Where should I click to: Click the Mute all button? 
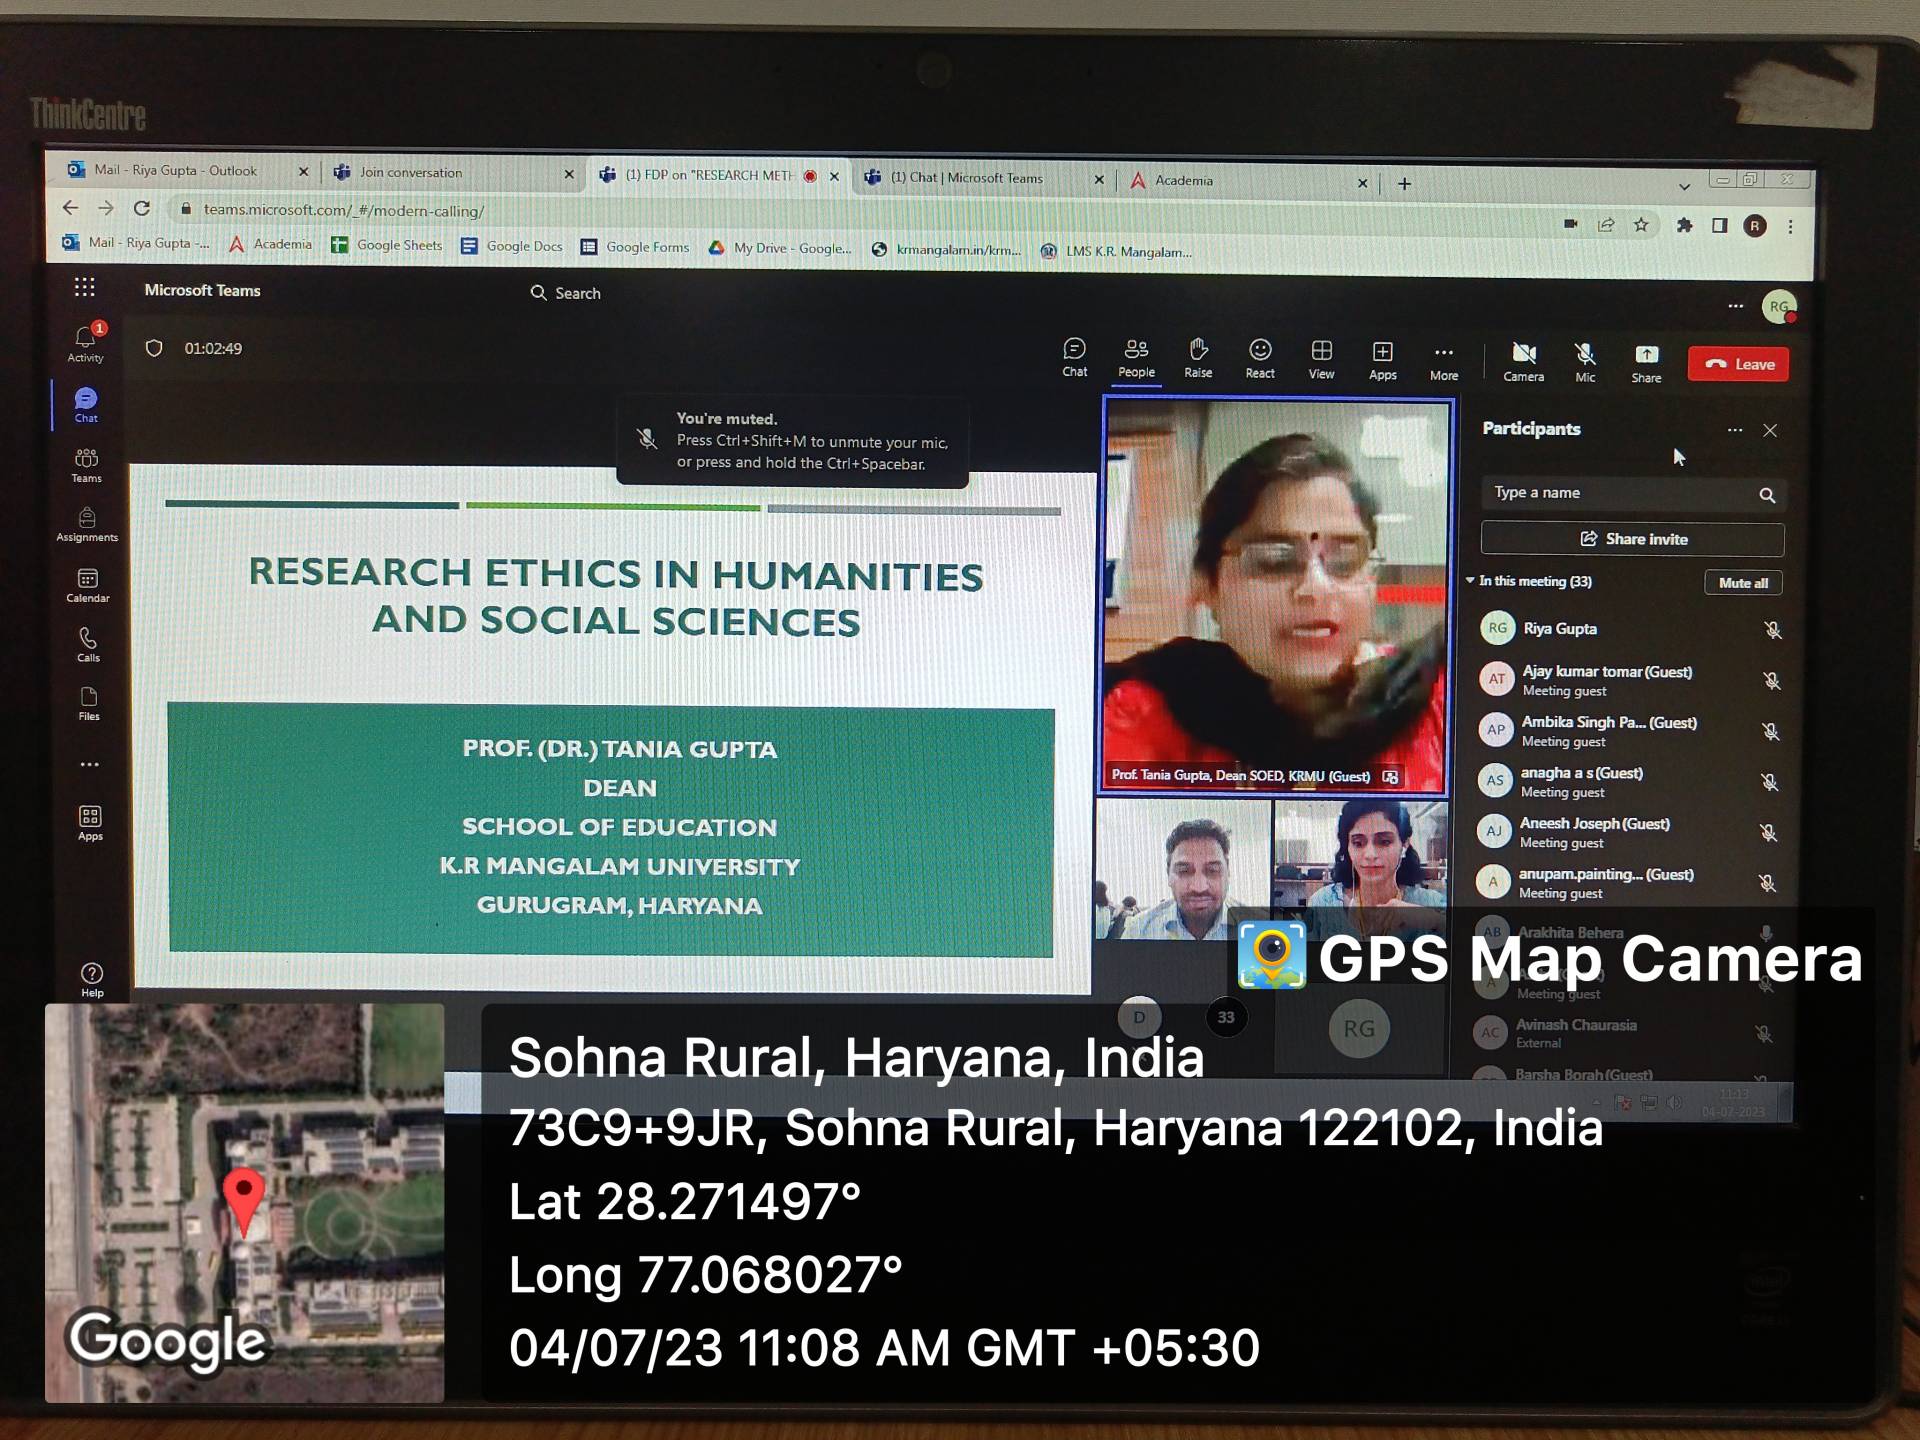pyautogui.click(x=1742, y=583)
